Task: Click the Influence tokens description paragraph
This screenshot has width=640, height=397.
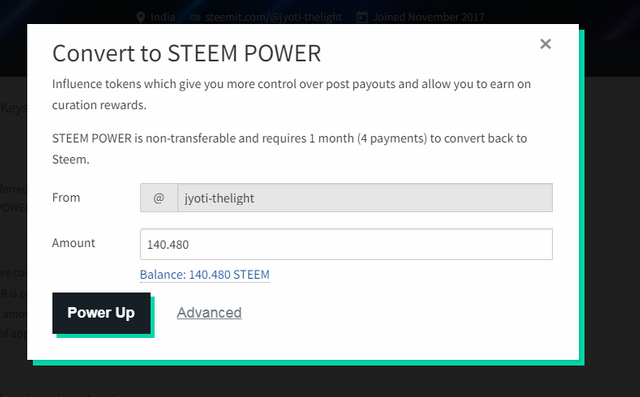Action: pyautogui.click(x=291, y=94)
